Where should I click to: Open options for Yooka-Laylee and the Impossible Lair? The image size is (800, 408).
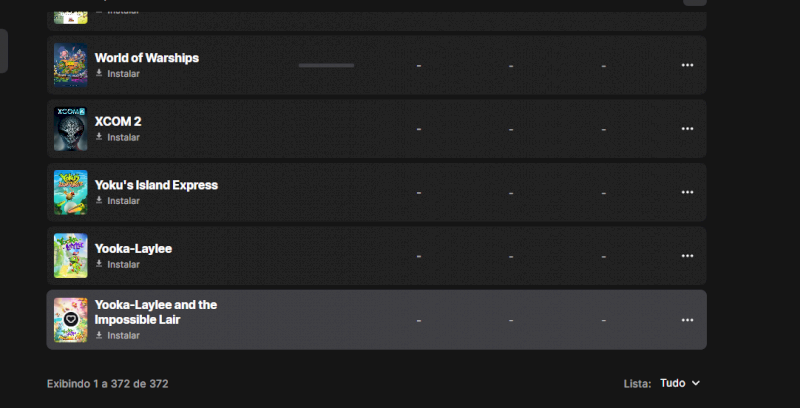pos(687,320)
